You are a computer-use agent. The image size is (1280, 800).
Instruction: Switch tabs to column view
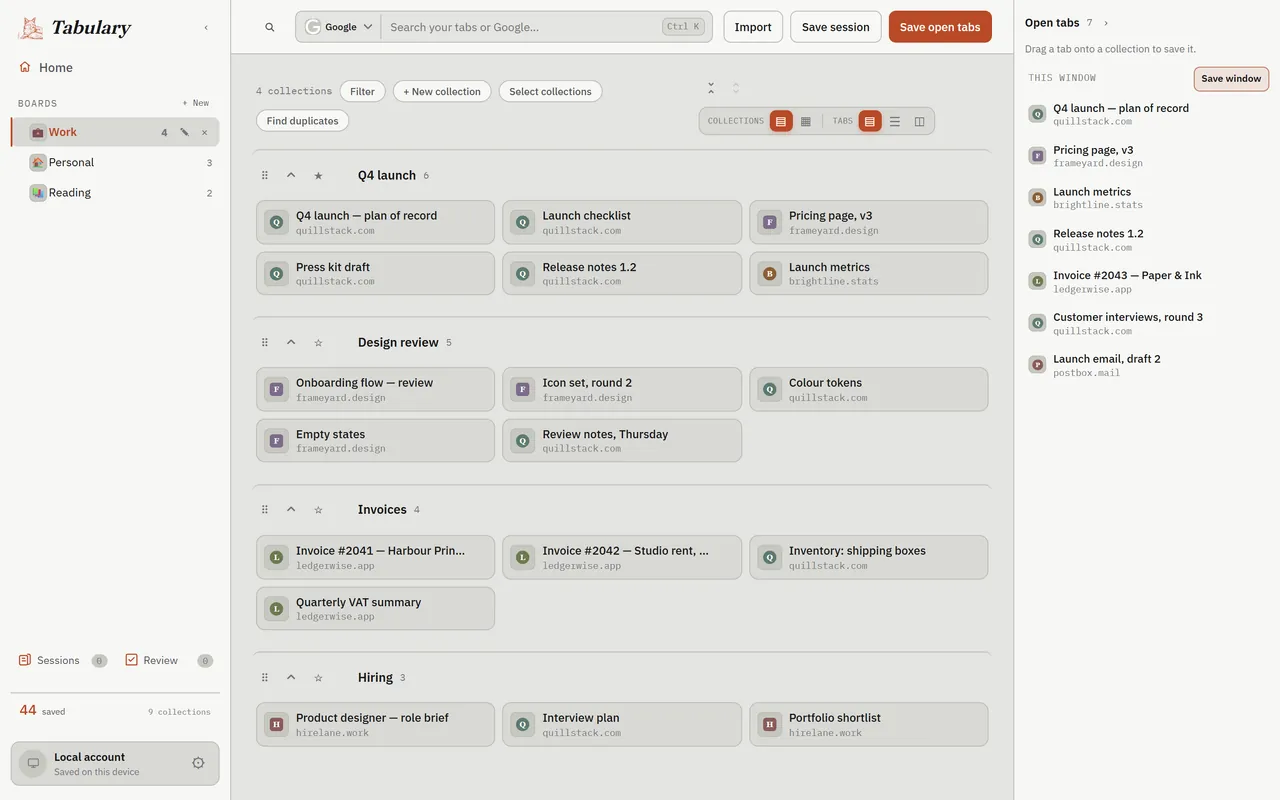click(x=920, y=121)
